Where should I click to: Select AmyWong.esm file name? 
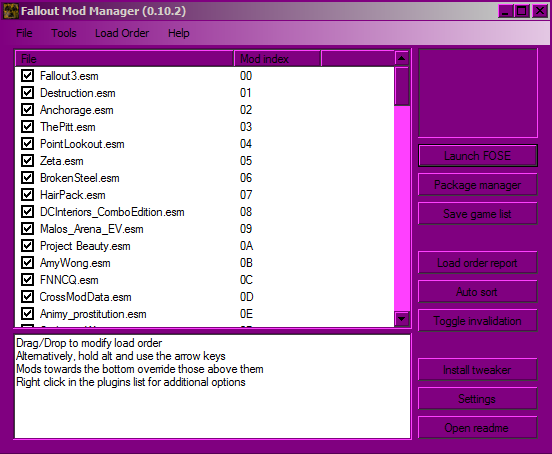[75, 263]
